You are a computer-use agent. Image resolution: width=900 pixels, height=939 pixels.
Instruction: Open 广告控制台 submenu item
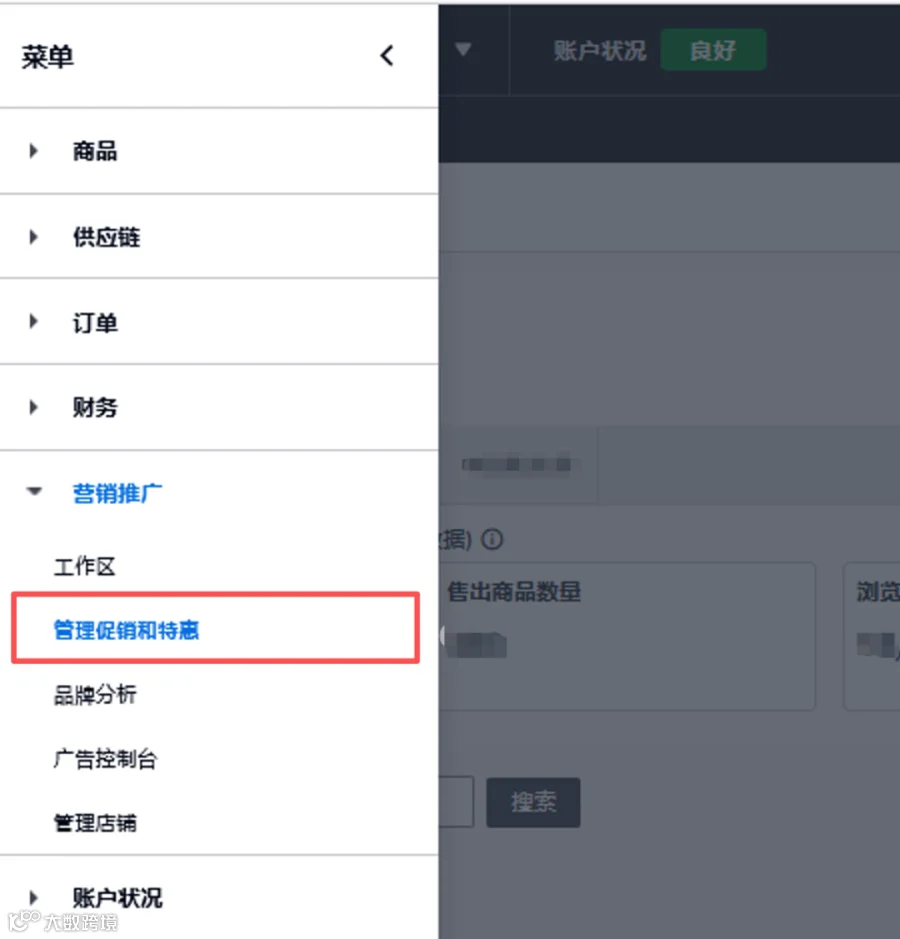pos(105,759)
